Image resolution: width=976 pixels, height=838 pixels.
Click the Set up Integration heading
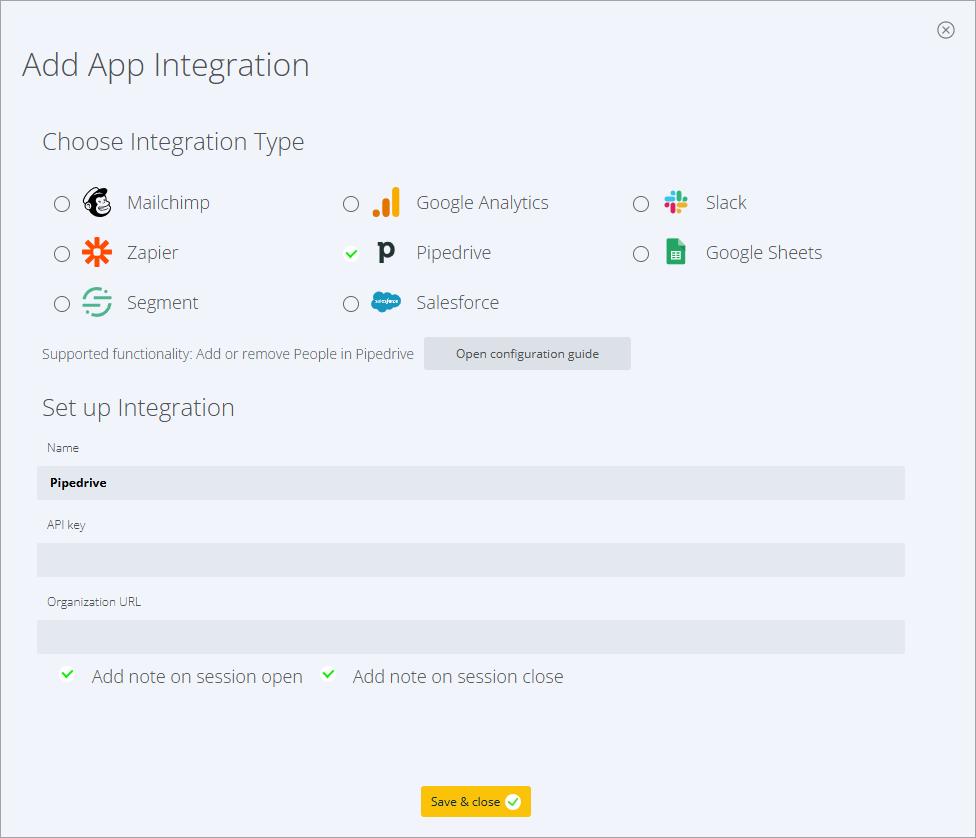(x=138, y=408)
